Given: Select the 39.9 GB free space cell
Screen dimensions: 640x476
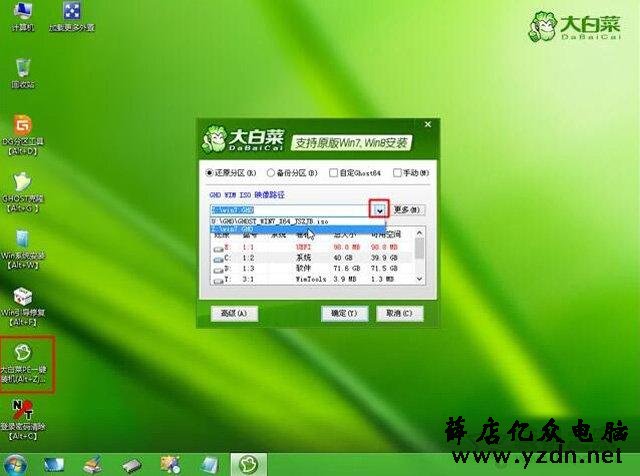Looking at the screenshot, I should [x=384, y=258].
